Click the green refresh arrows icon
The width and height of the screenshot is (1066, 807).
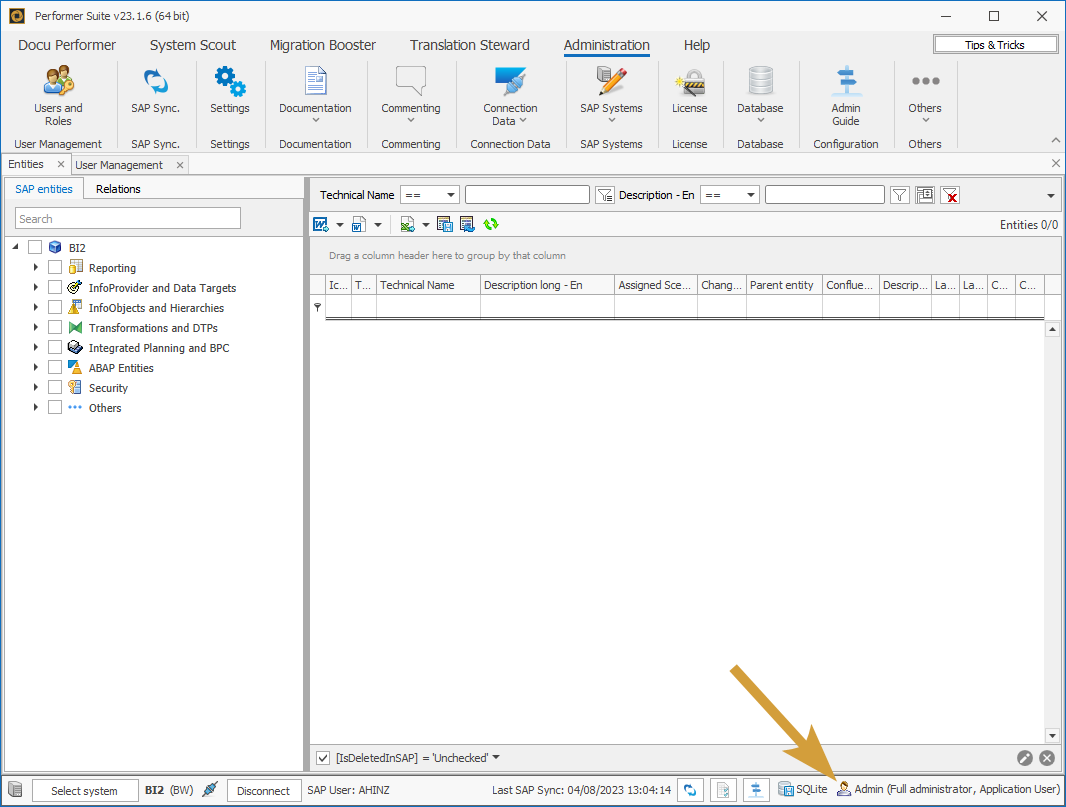click(x=491, y=225)
